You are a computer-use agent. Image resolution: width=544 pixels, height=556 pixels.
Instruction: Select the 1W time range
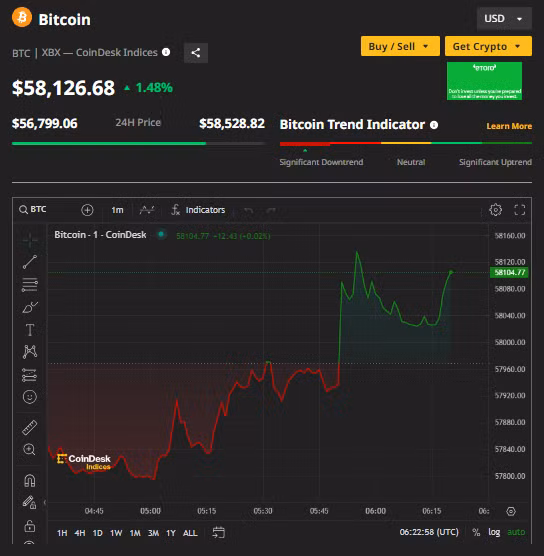pyautogui.click(x=116, y=533)
